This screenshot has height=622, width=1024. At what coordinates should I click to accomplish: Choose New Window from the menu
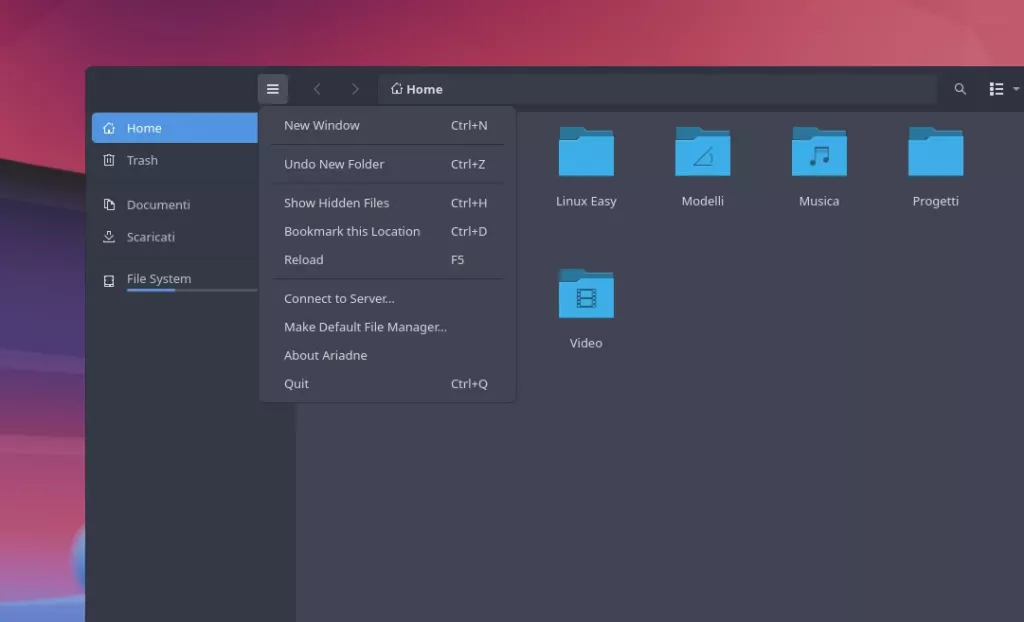click(x=387, y=125)
